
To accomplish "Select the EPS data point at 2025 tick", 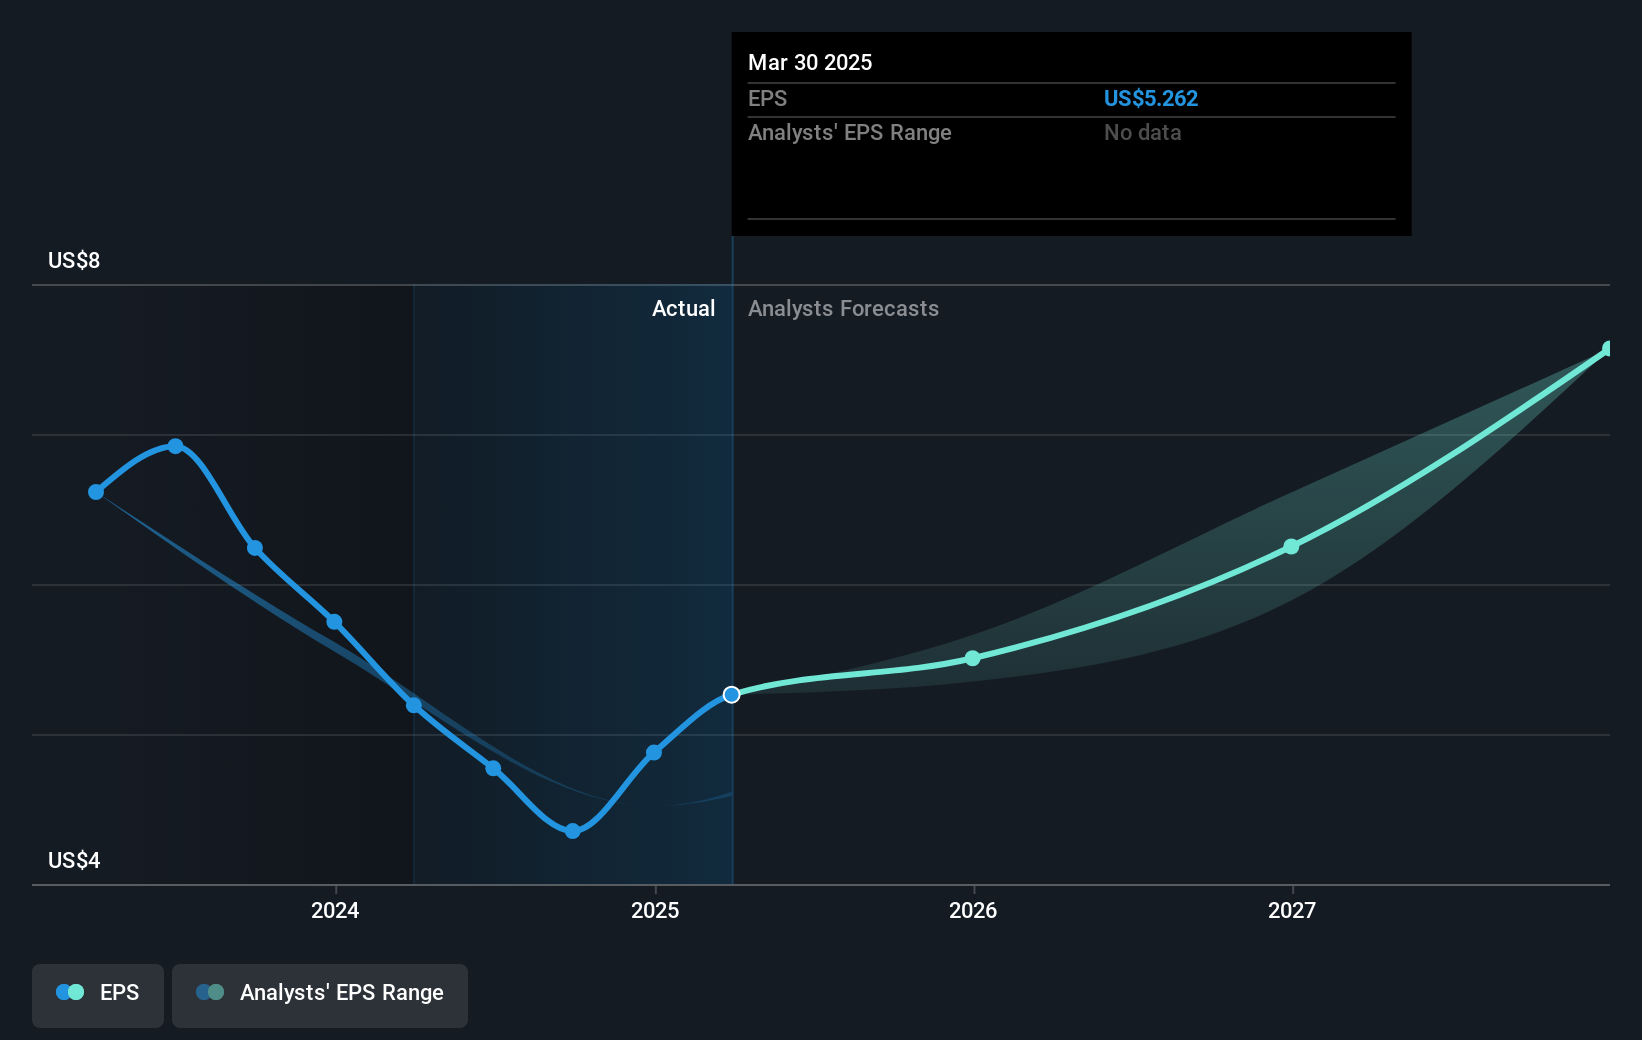I will click(654, 752).
